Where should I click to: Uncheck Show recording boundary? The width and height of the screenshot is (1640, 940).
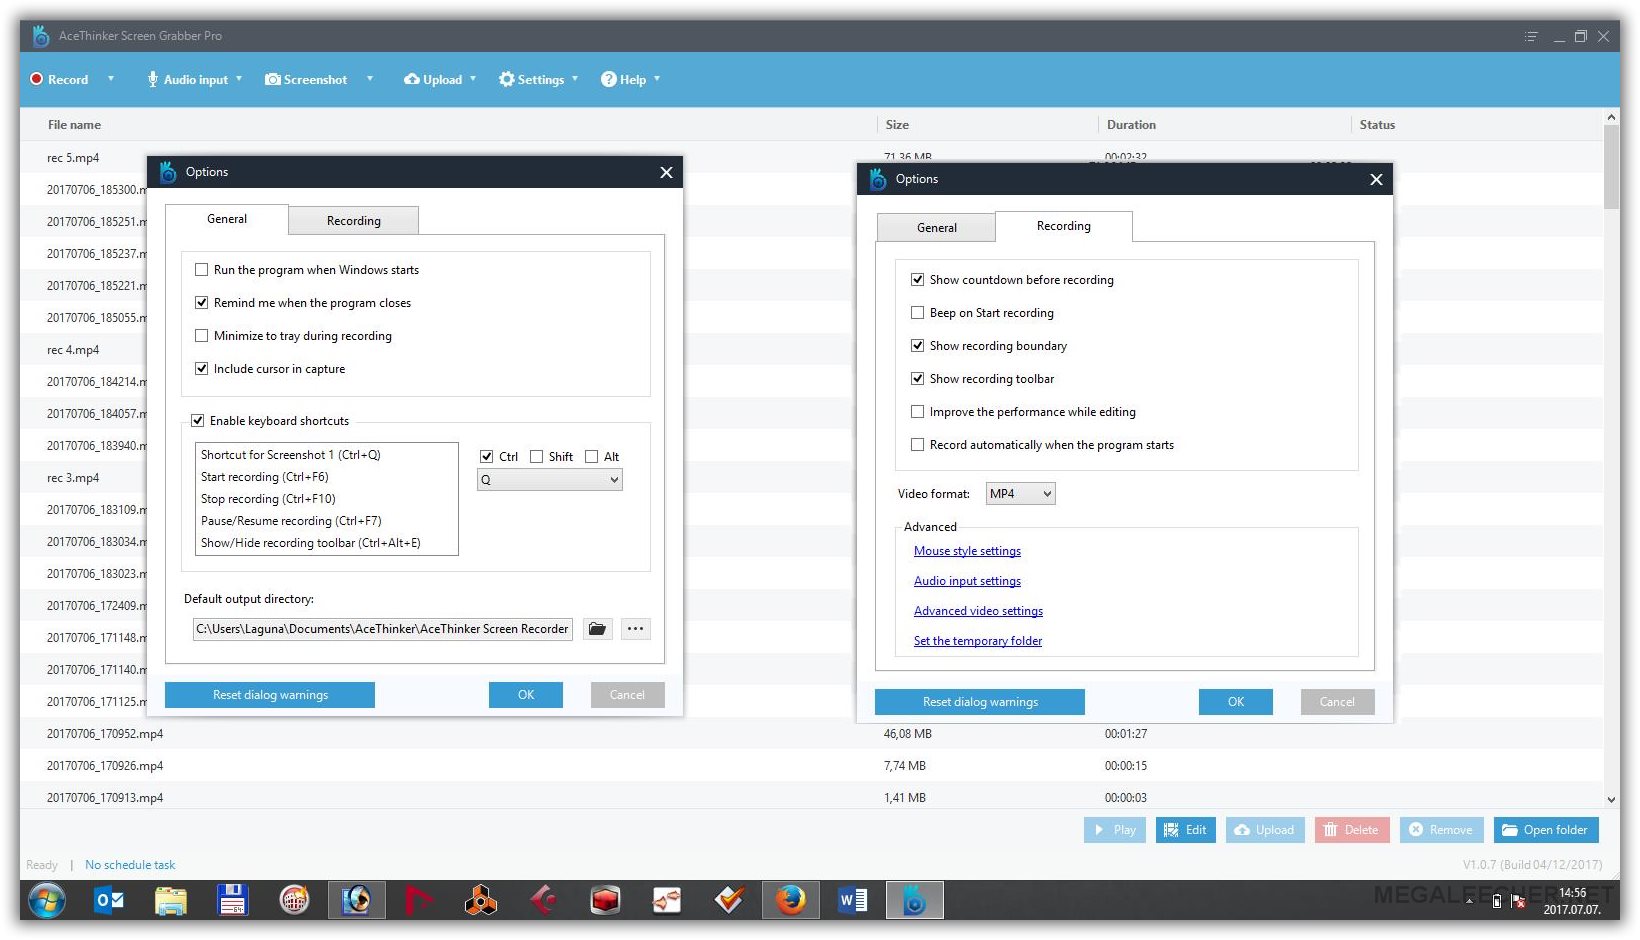coord(918,346)
